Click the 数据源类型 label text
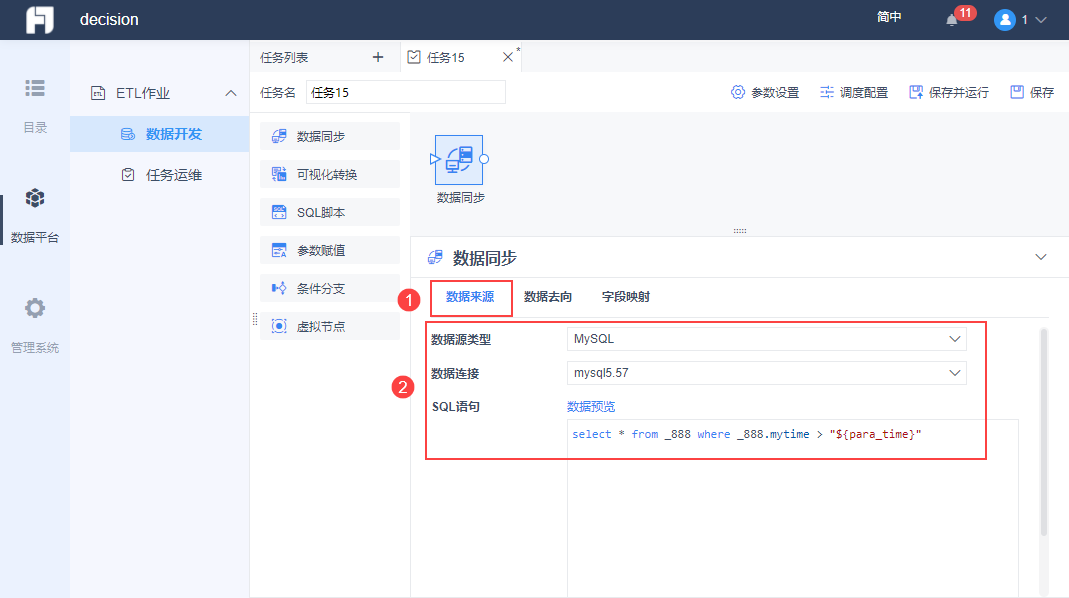 pos(461,340)
